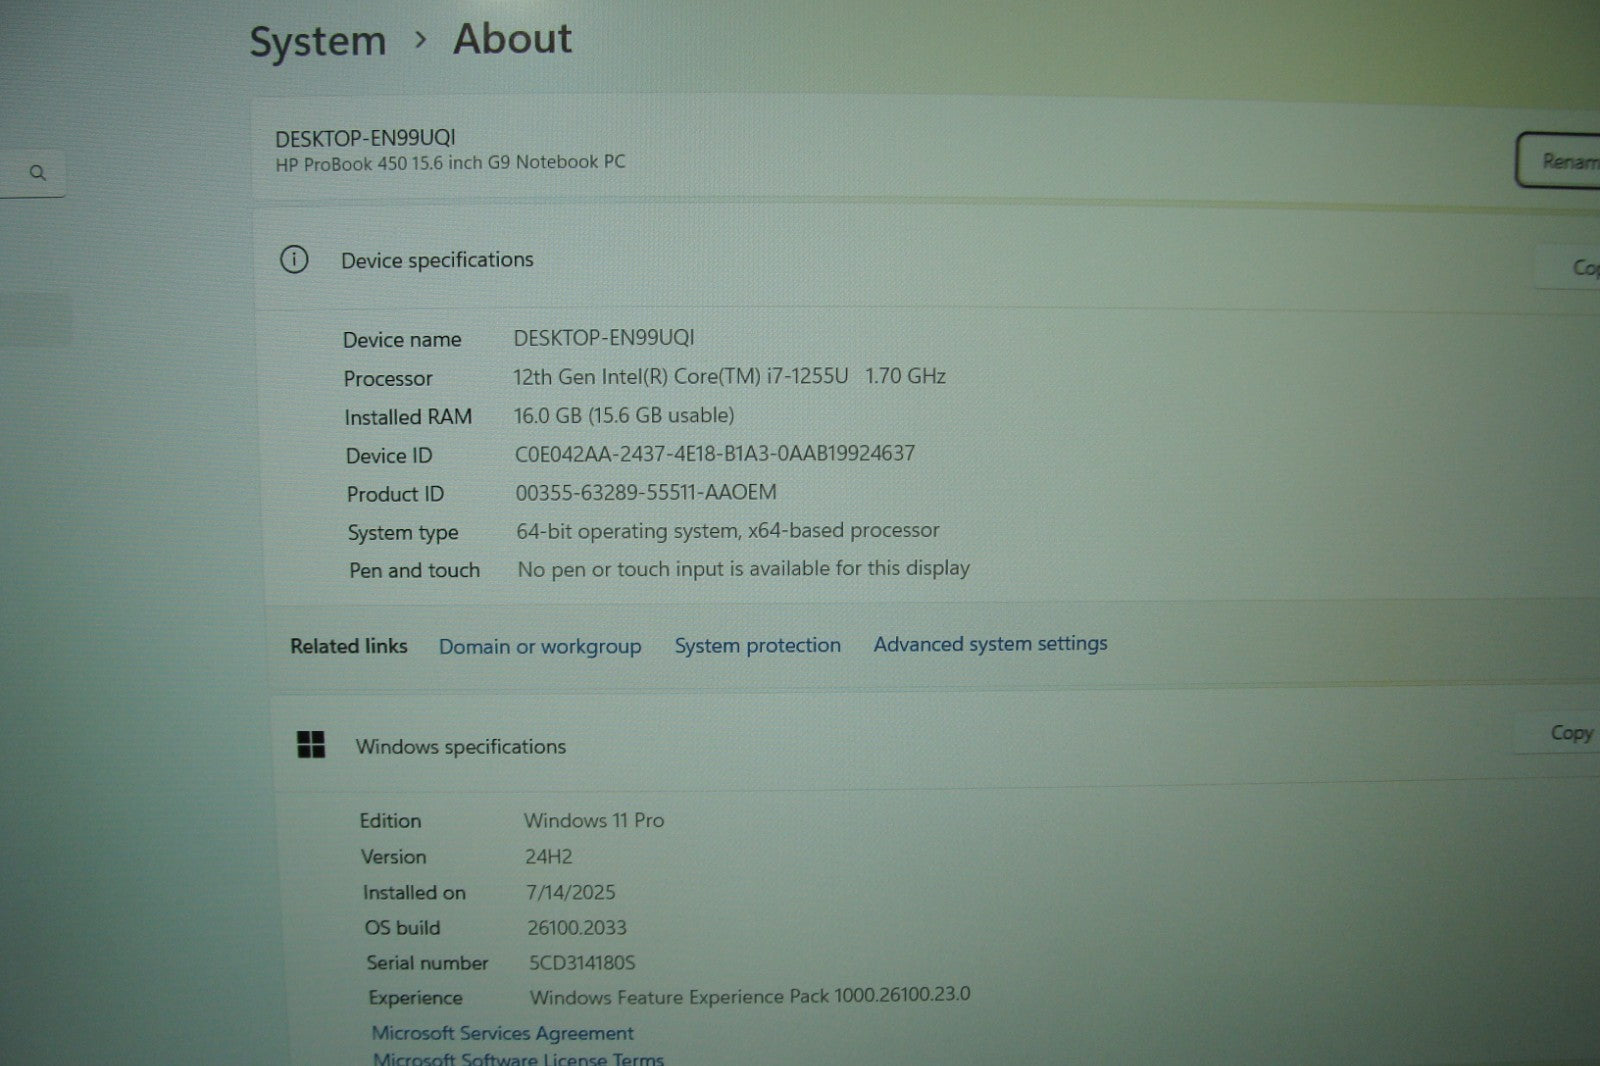The image size is (1600, 1066).
Task: Open the Microsoft Services Agreement link
Action: pyautogui.click(x=503, y=1033)
